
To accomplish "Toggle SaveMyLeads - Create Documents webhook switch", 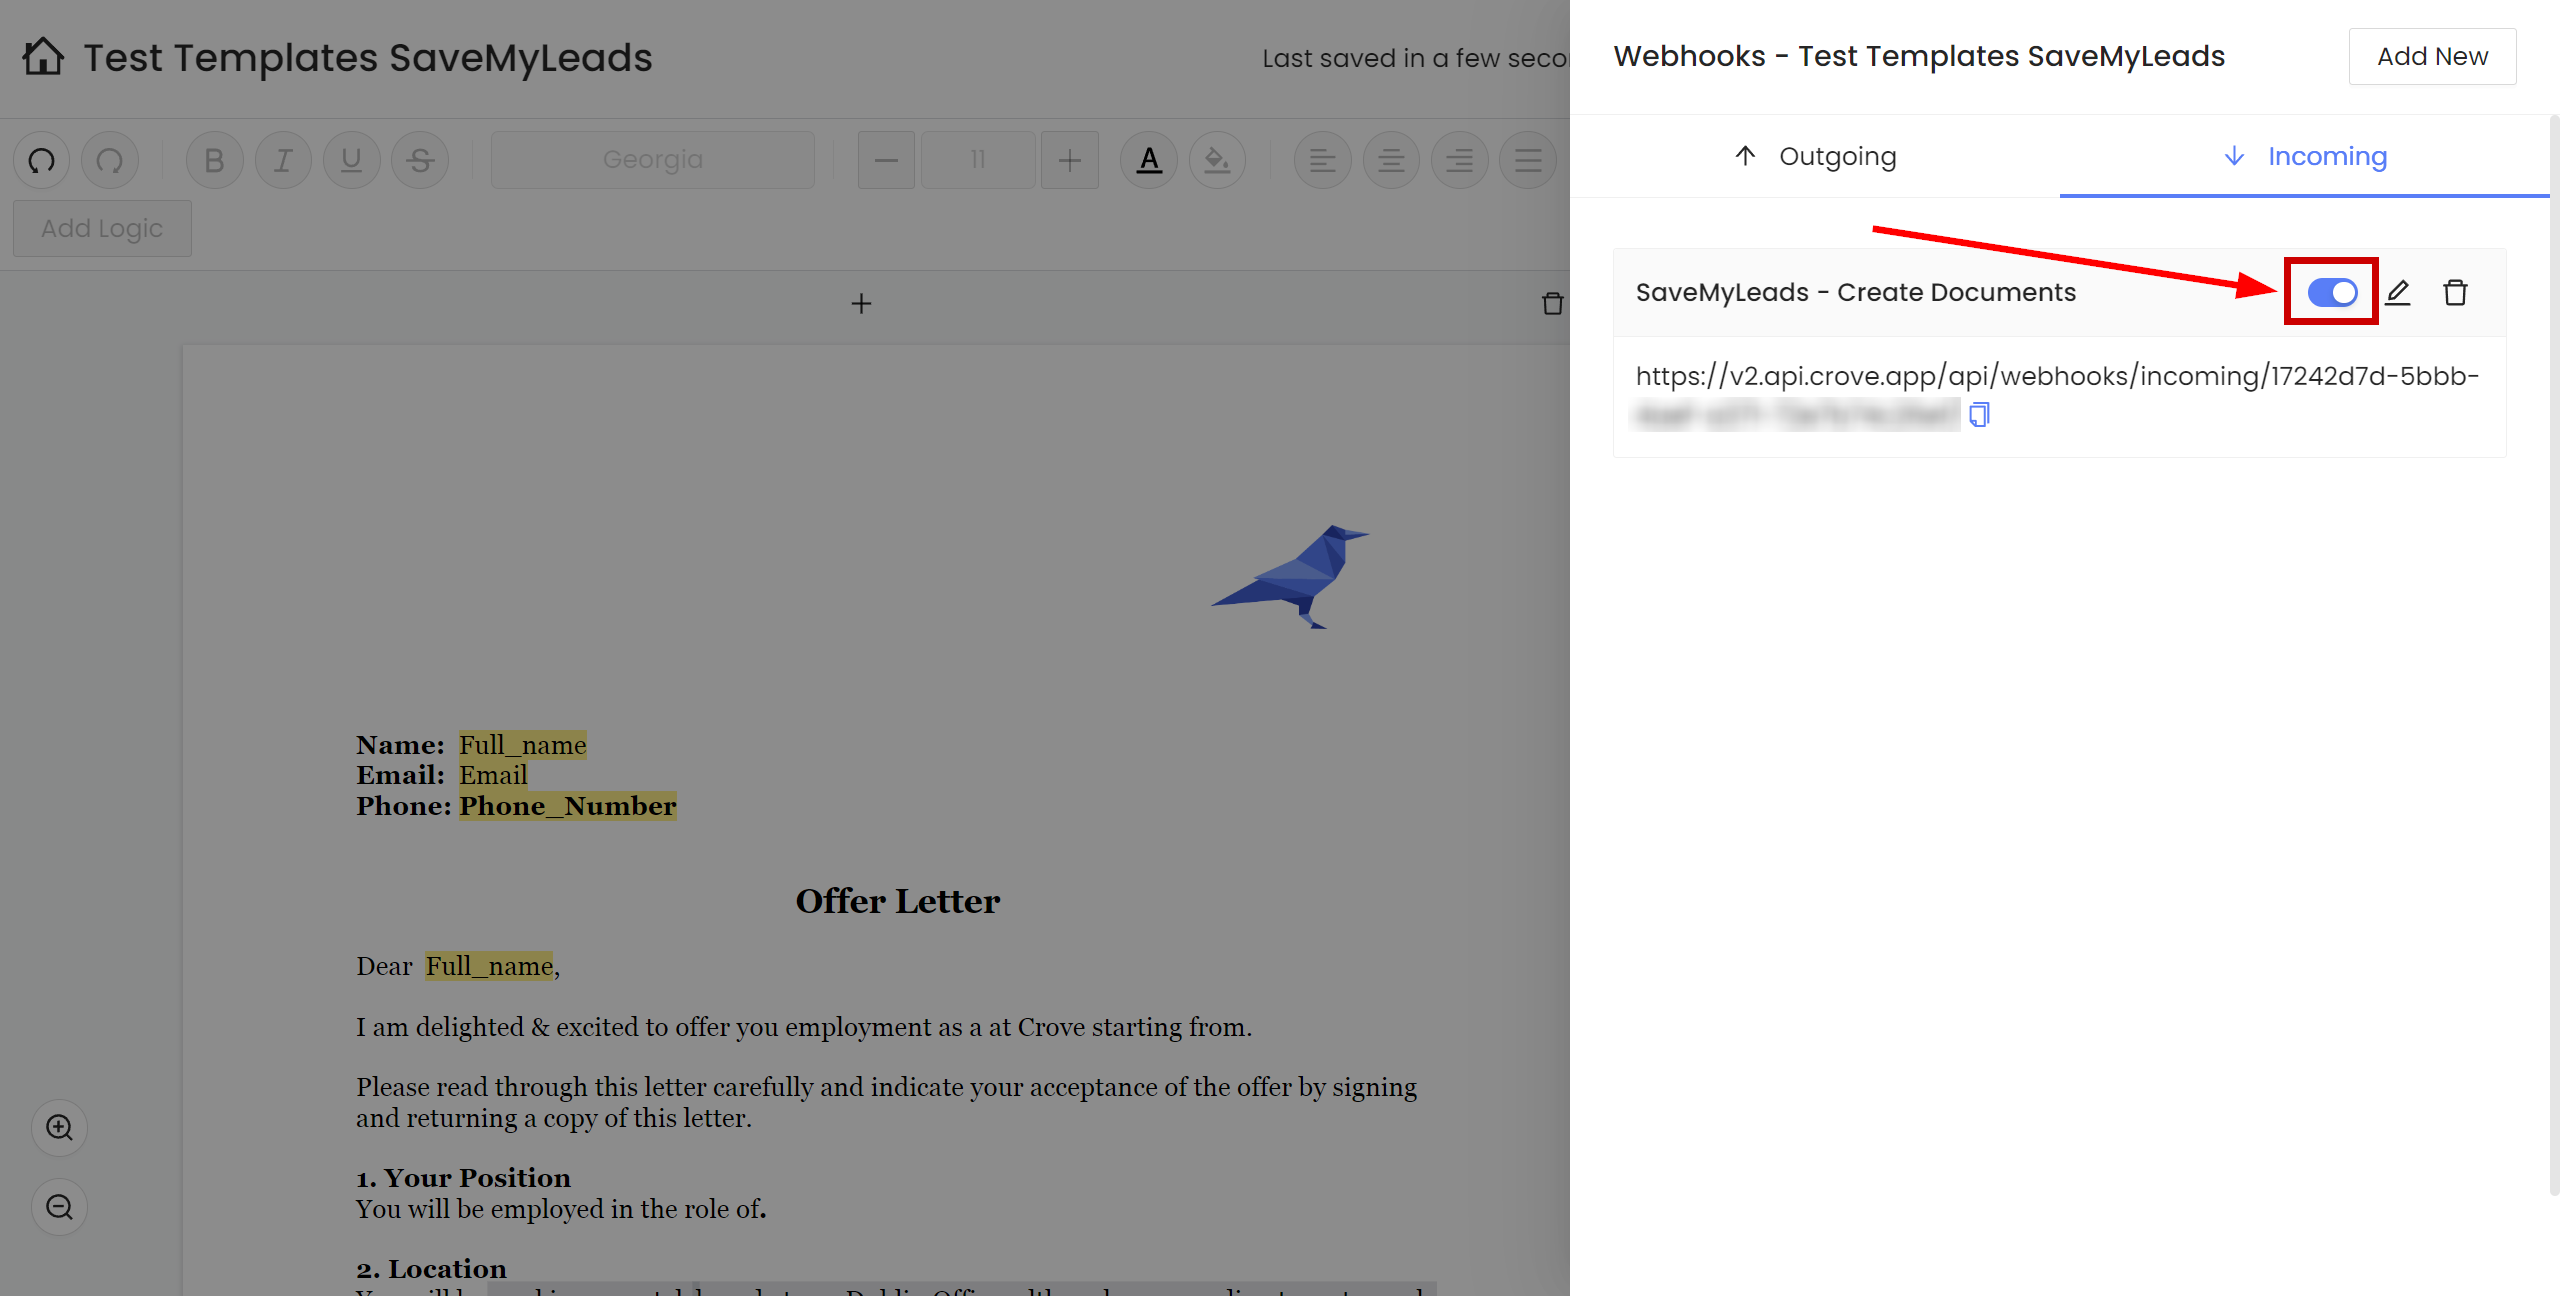I will (2332, 292).
